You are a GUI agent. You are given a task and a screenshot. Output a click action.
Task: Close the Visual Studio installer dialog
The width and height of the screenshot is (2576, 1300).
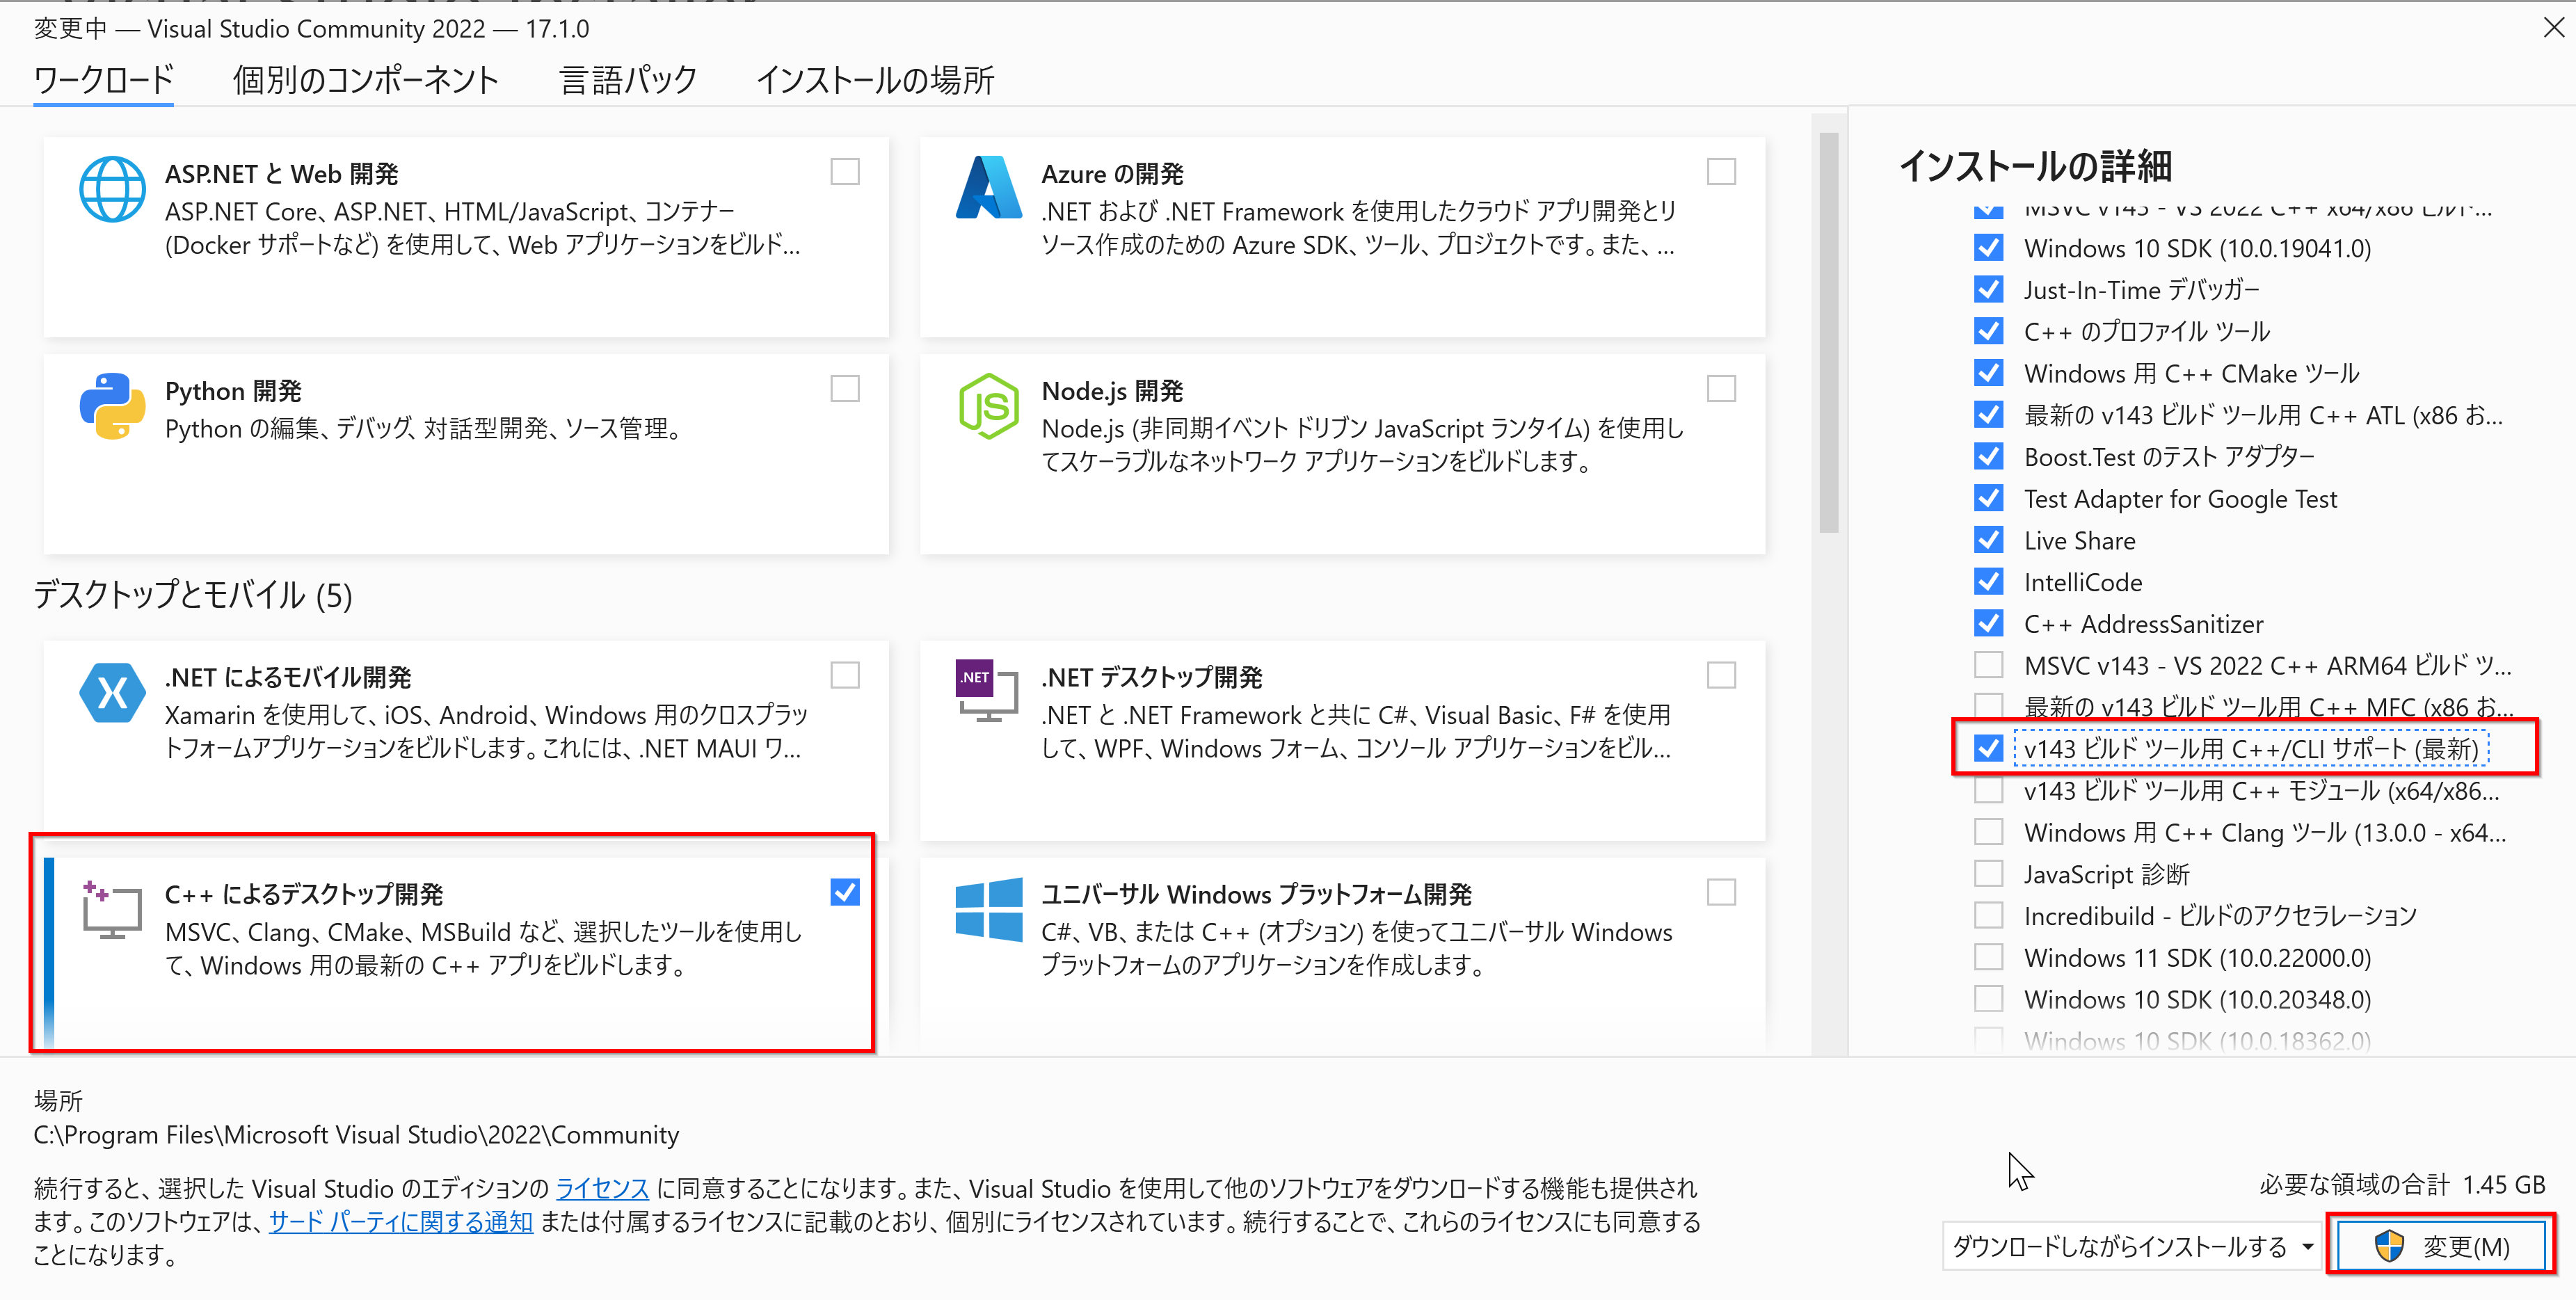click(x=2553, y=28)
